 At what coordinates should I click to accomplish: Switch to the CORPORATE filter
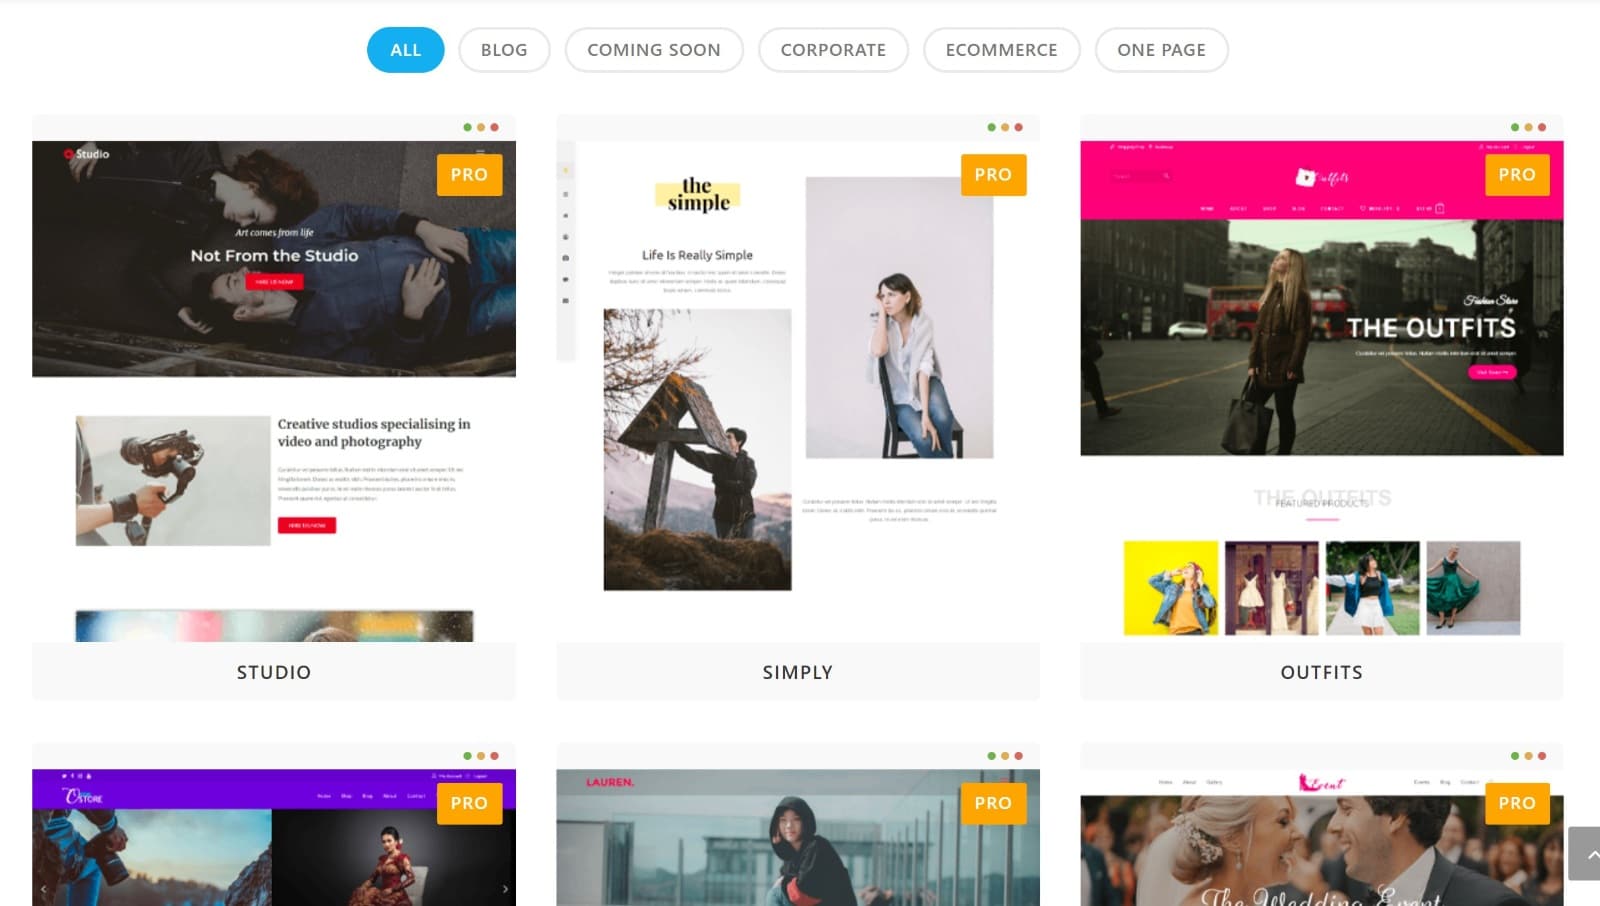click(x=833, y=50)
